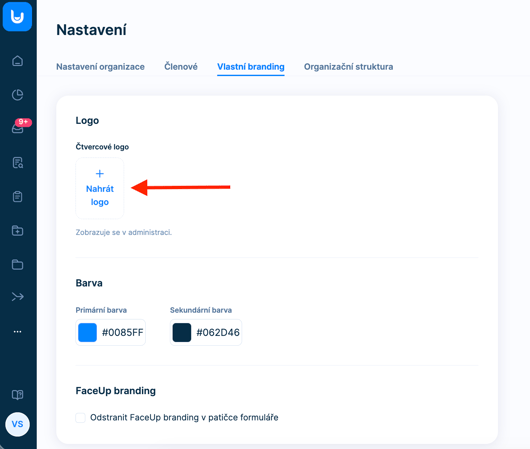Open the three-dots more menu in sidebar
This screenshot has height=449, width=530.
click(18, 332)
